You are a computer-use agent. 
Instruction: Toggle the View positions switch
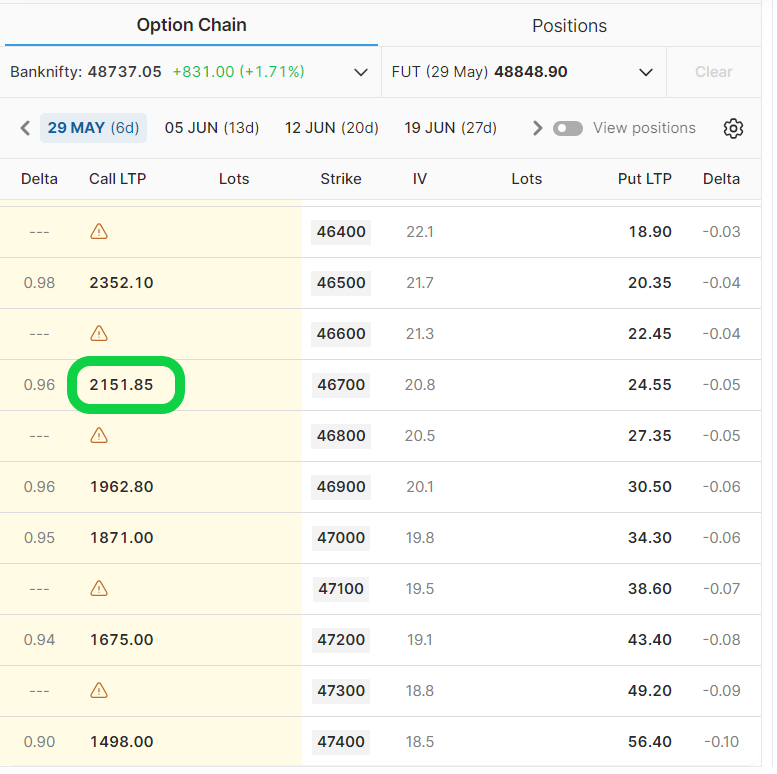point(568,128)
